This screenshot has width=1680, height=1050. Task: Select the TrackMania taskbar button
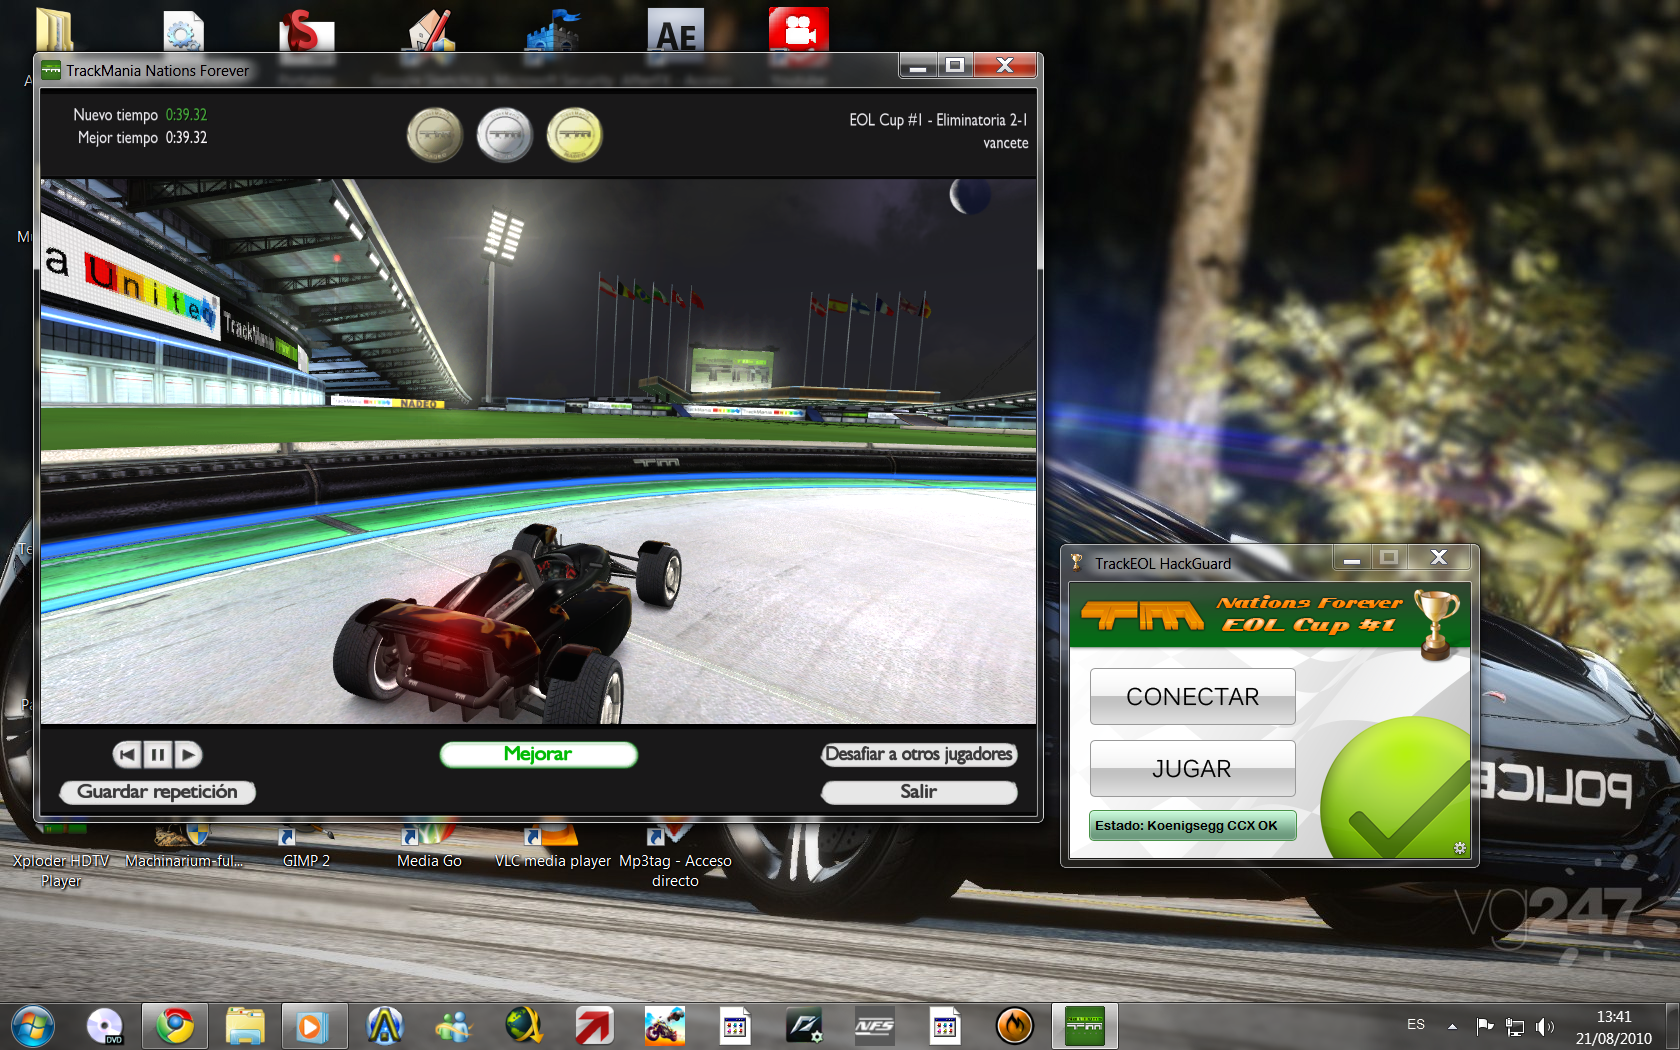tap(1085, 1026)
